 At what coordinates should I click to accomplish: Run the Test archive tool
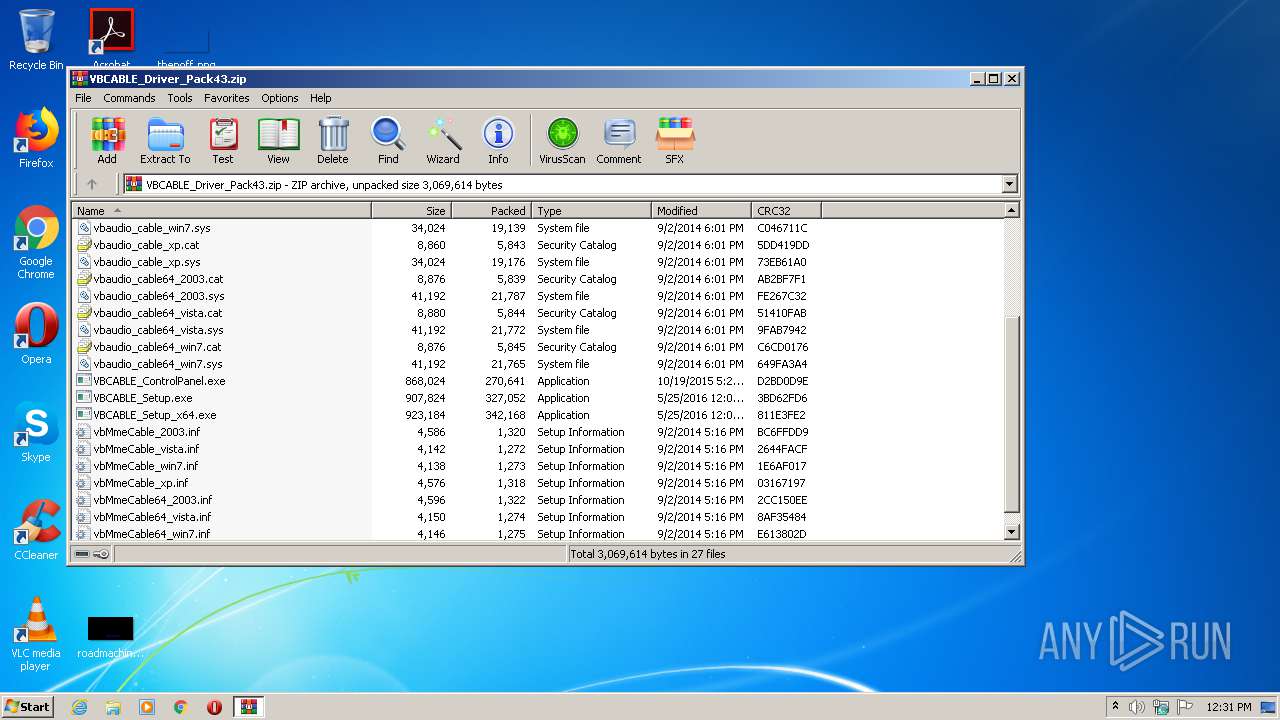tap(223, 141)
